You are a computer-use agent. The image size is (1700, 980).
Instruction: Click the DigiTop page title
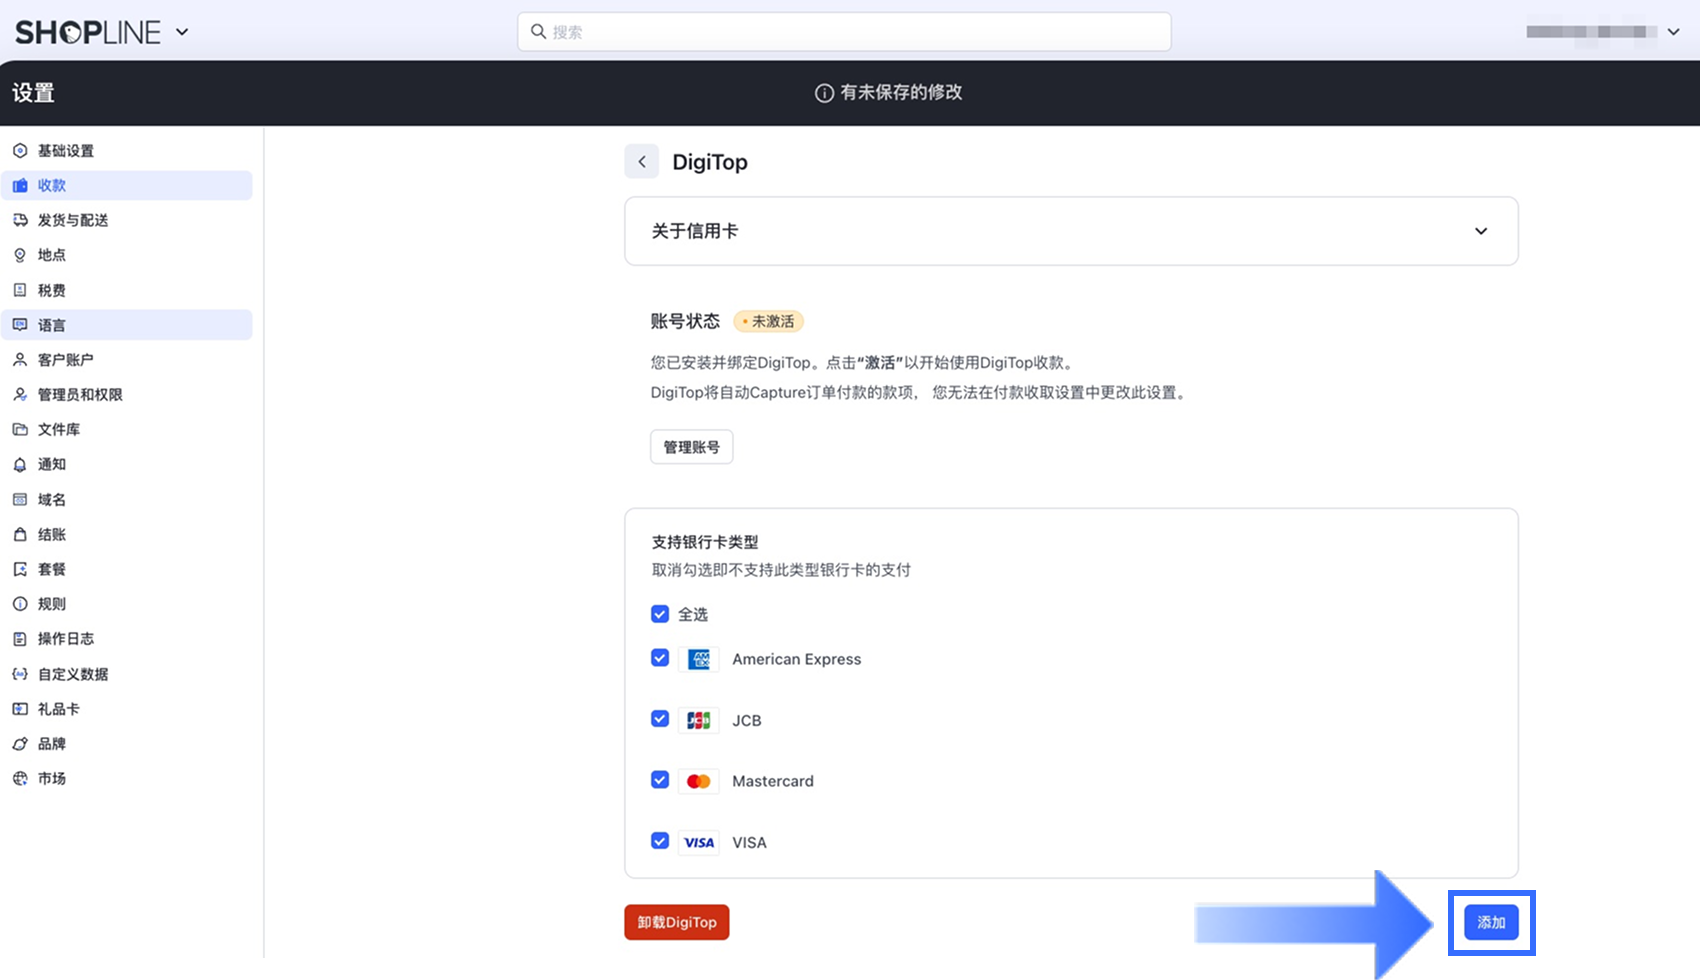tap(710, 162)
